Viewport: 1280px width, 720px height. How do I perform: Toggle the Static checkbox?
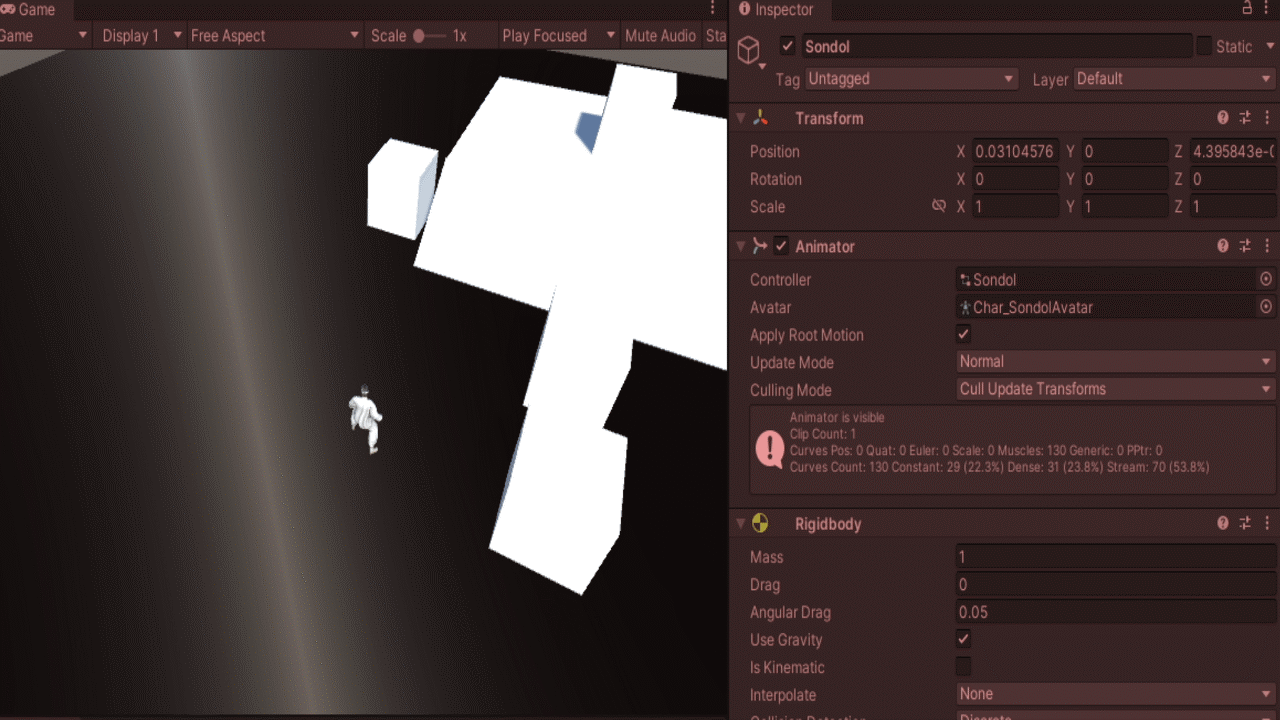point(1204,46)
